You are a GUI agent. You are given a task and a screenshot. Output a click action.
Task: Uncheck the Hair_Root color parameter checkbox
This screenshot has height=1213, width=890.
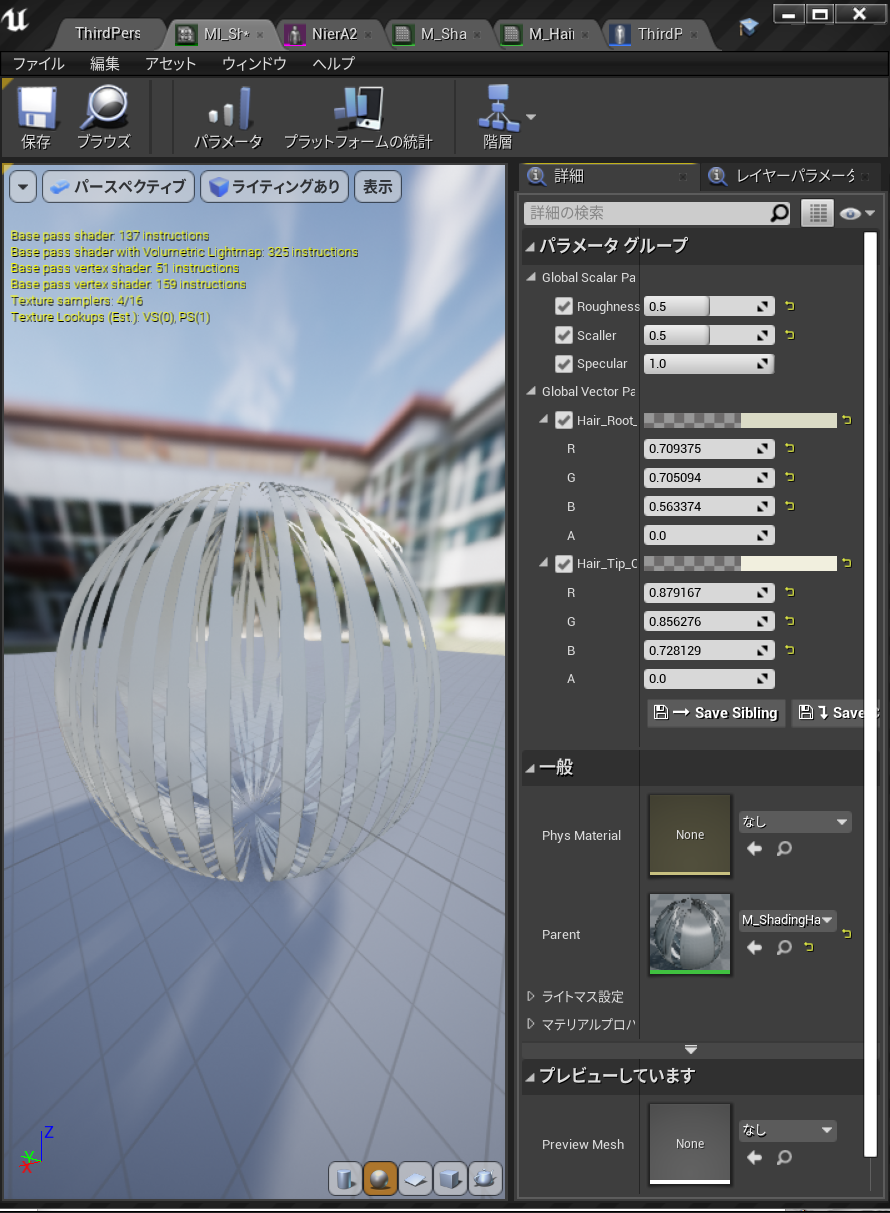[x=564, y=420]
